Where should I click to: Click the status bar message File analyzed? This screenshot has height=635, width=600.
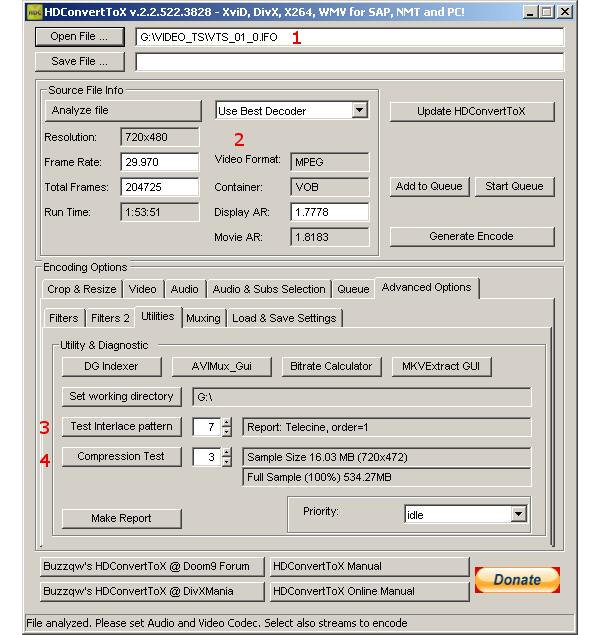[x=217, y=623]
